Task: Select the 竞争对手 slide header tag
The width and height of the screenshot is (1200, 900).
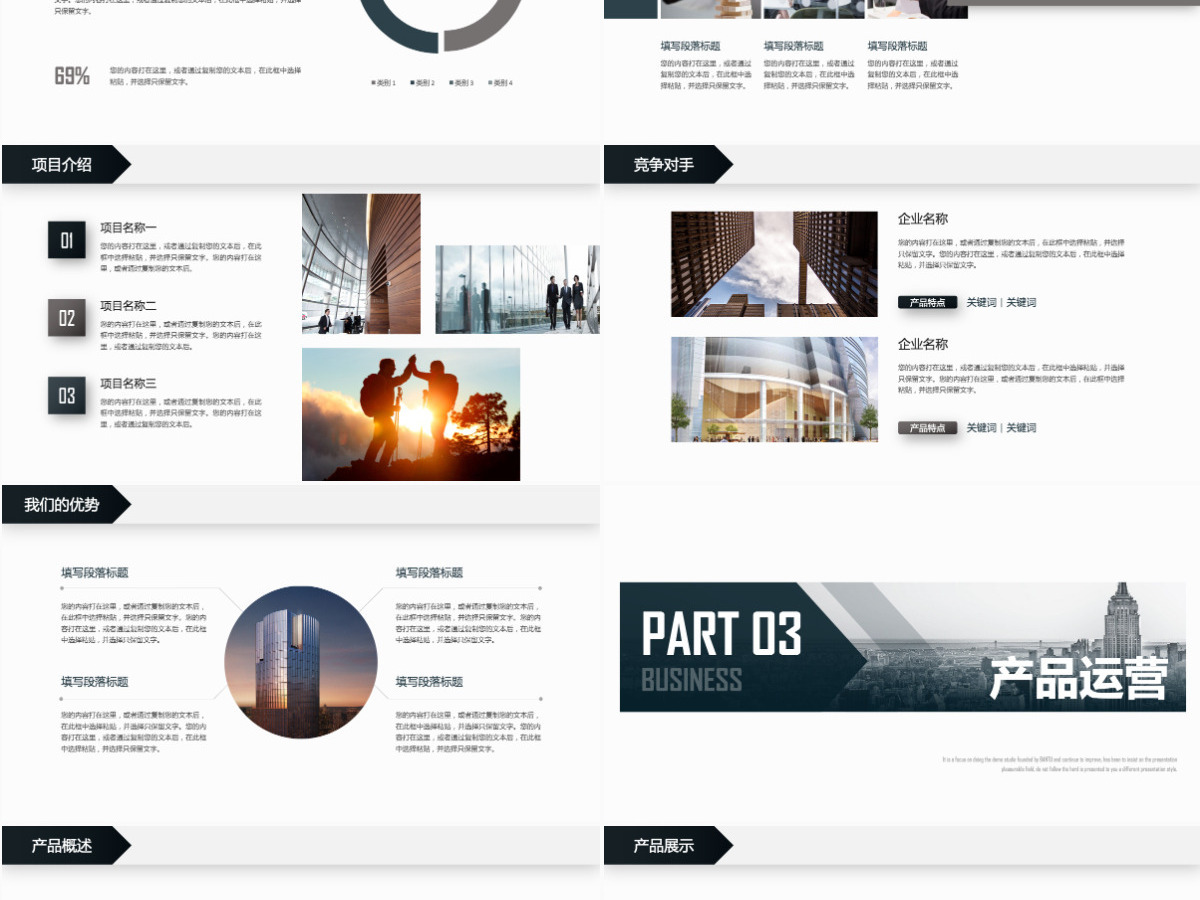Action: click(x=668, y=165)
